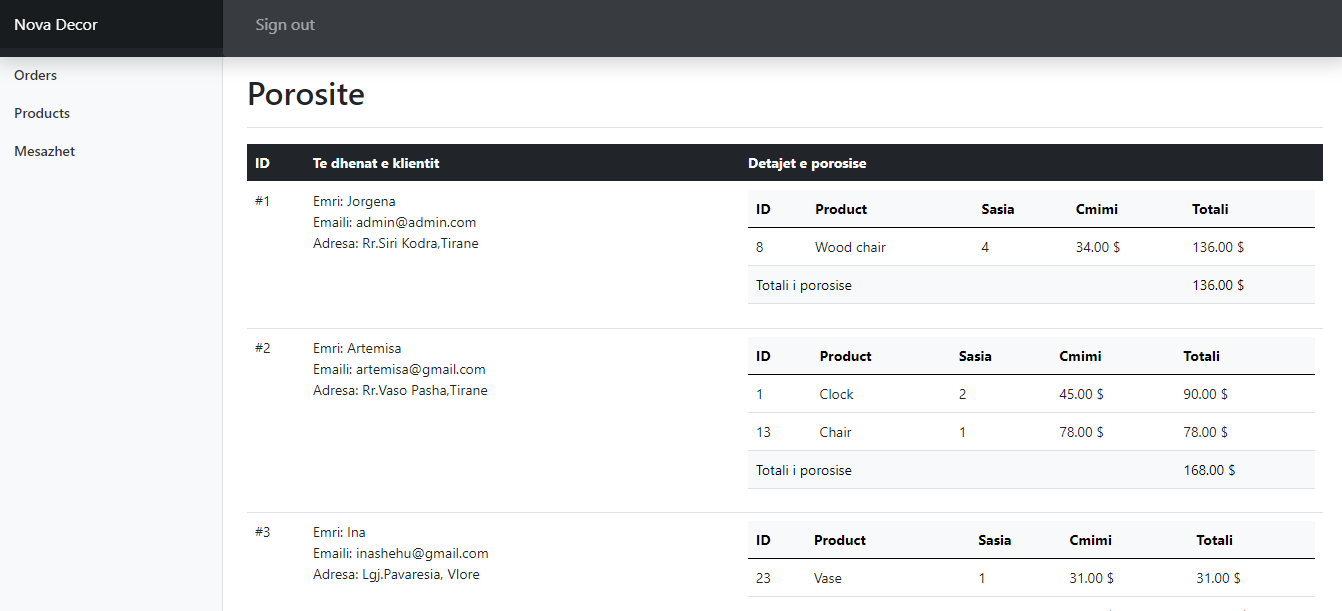Image resolution: width=1342 pixels, height=611 pixels.
Task: Click the Cmimi column header in order #1 table
Action: point(1096,209)
